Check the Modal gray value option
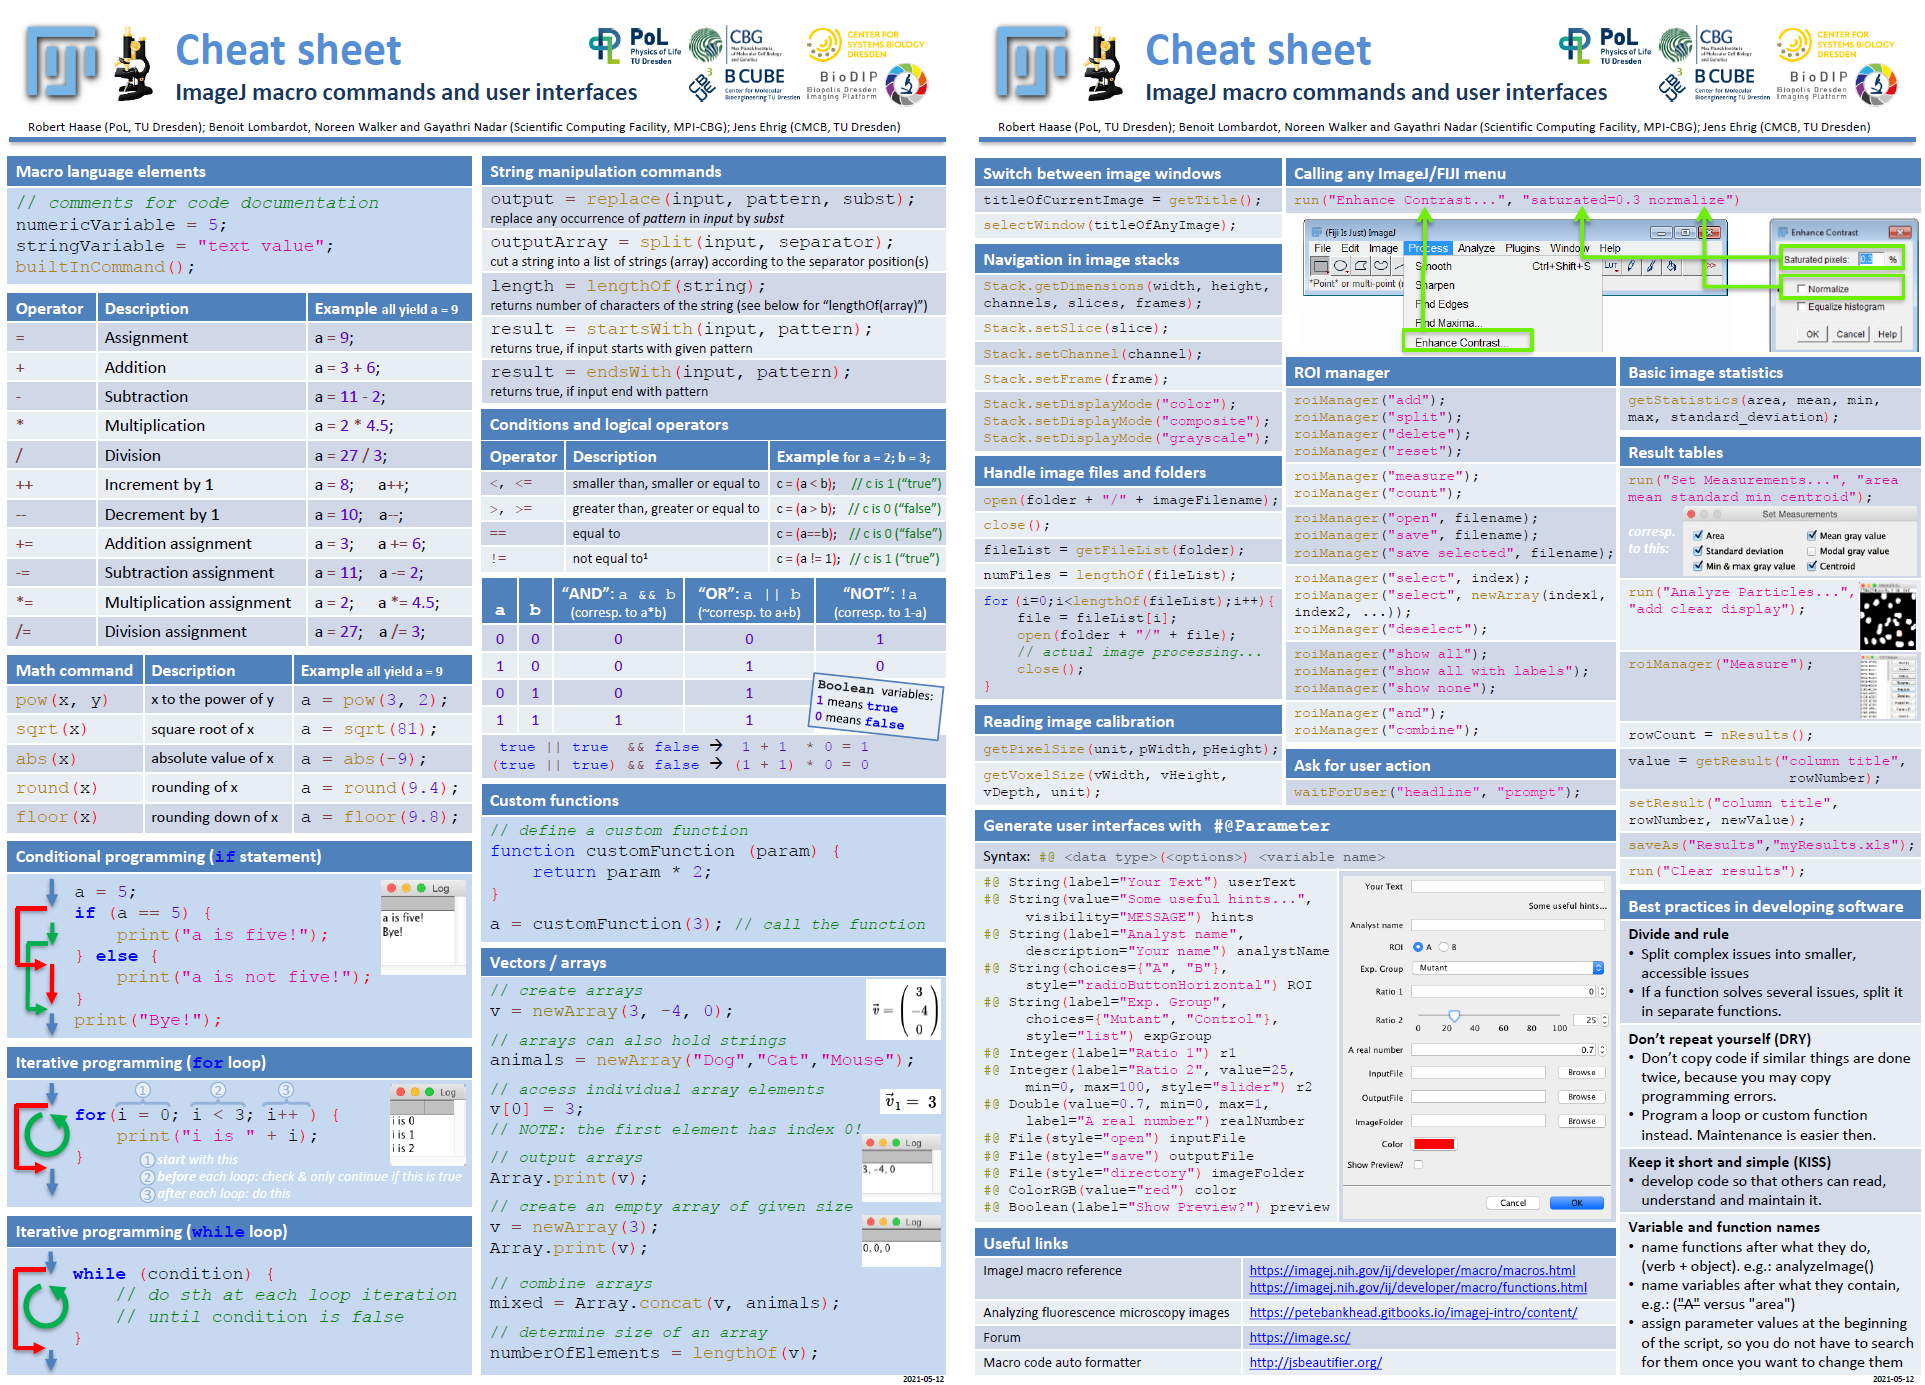The width and height of the screenshot is (1925, 1385). pos(1812,551)
